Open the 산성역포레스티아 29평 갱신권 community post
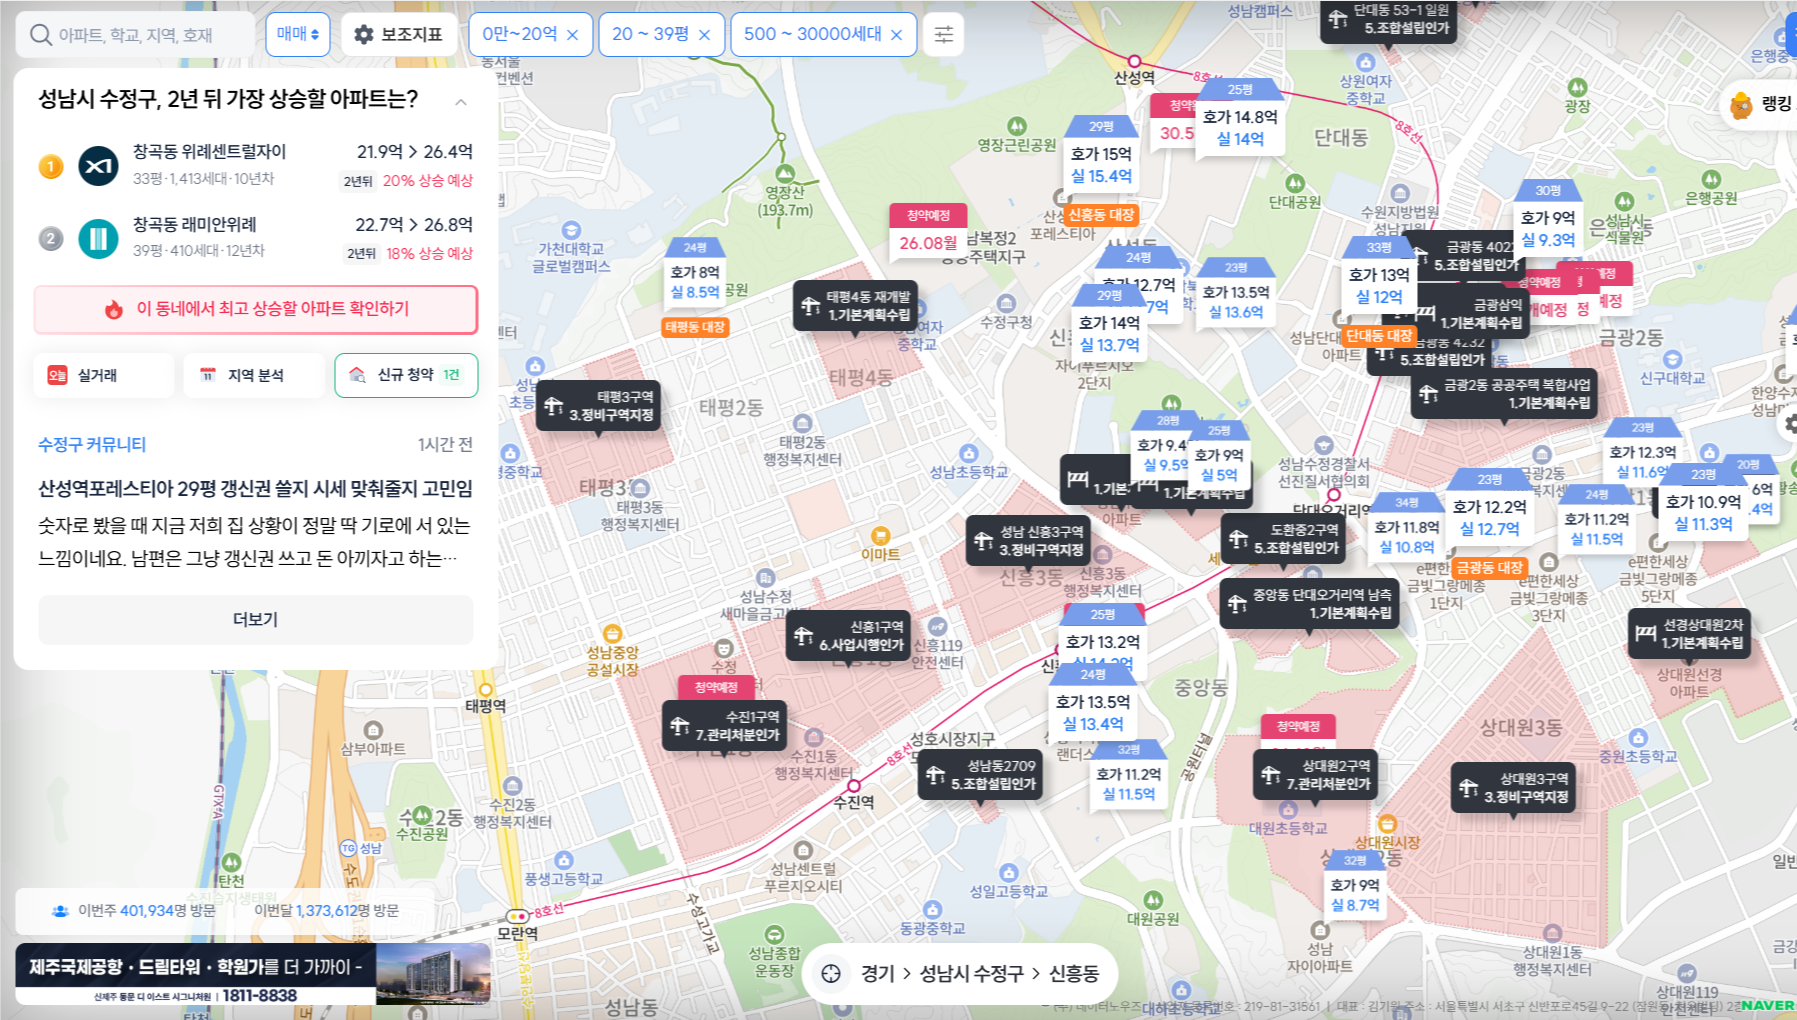Screen dimensions: 1797x1020 [255, 489]
